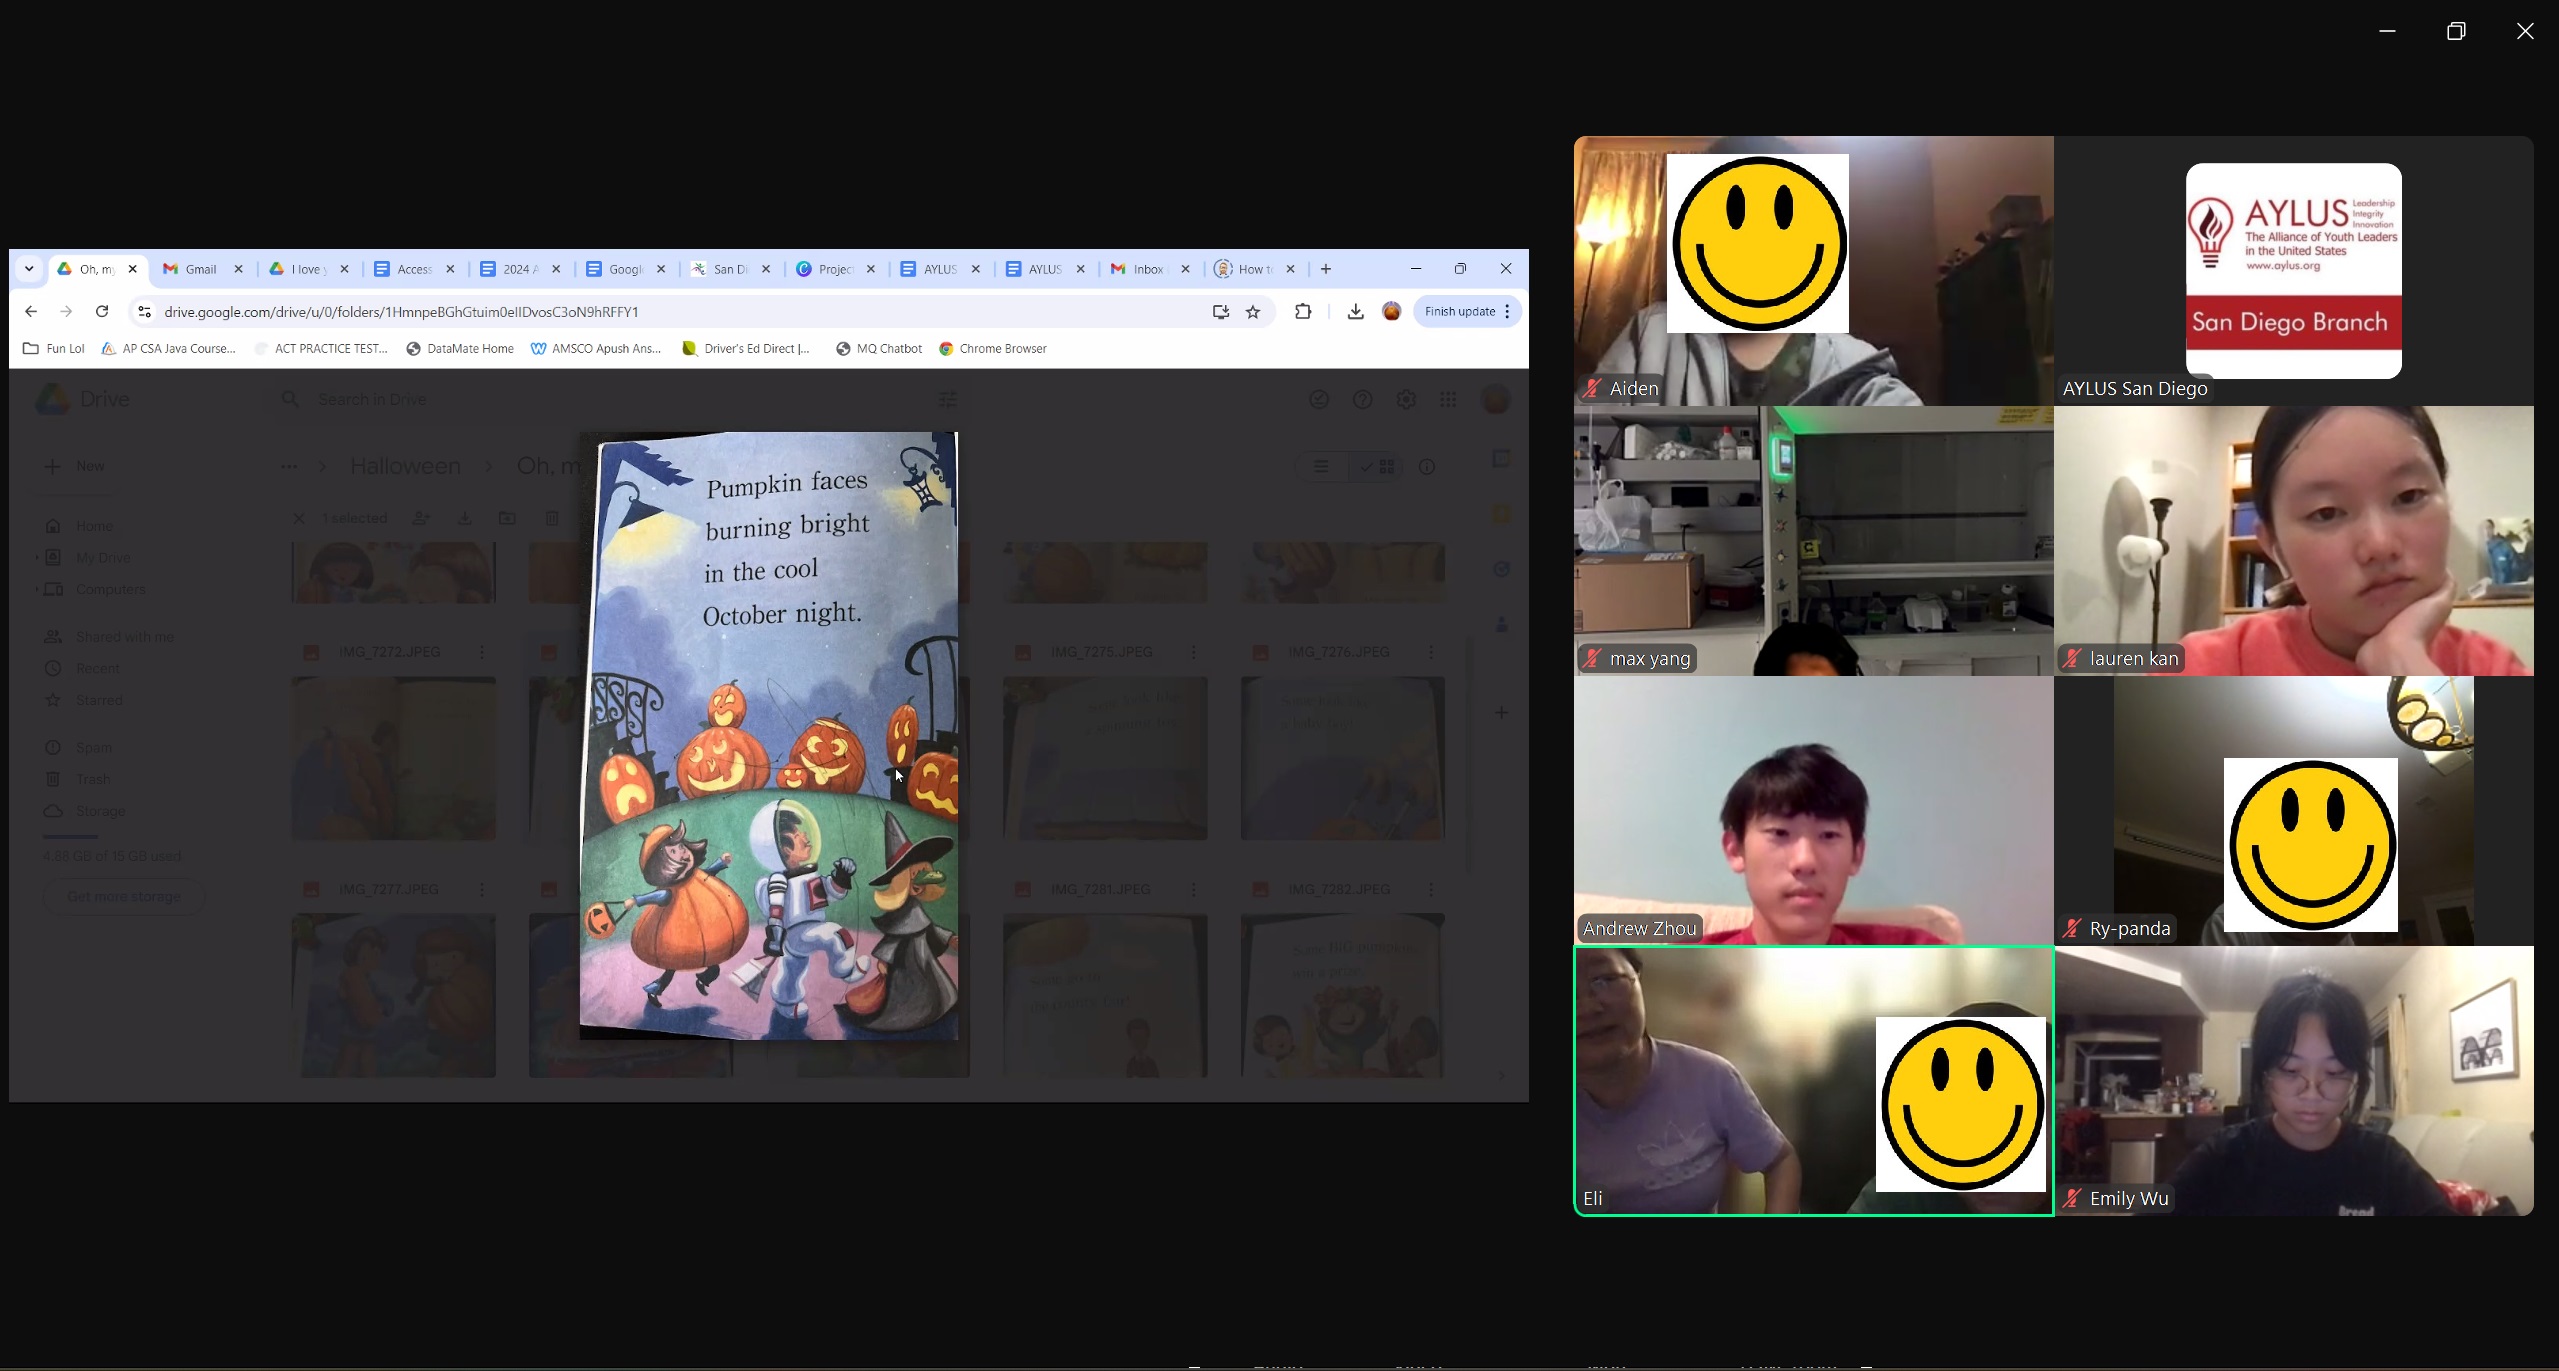Open Shared with me in sidebar
This screenshot has width=2559, height=1371.
(124, 637)
